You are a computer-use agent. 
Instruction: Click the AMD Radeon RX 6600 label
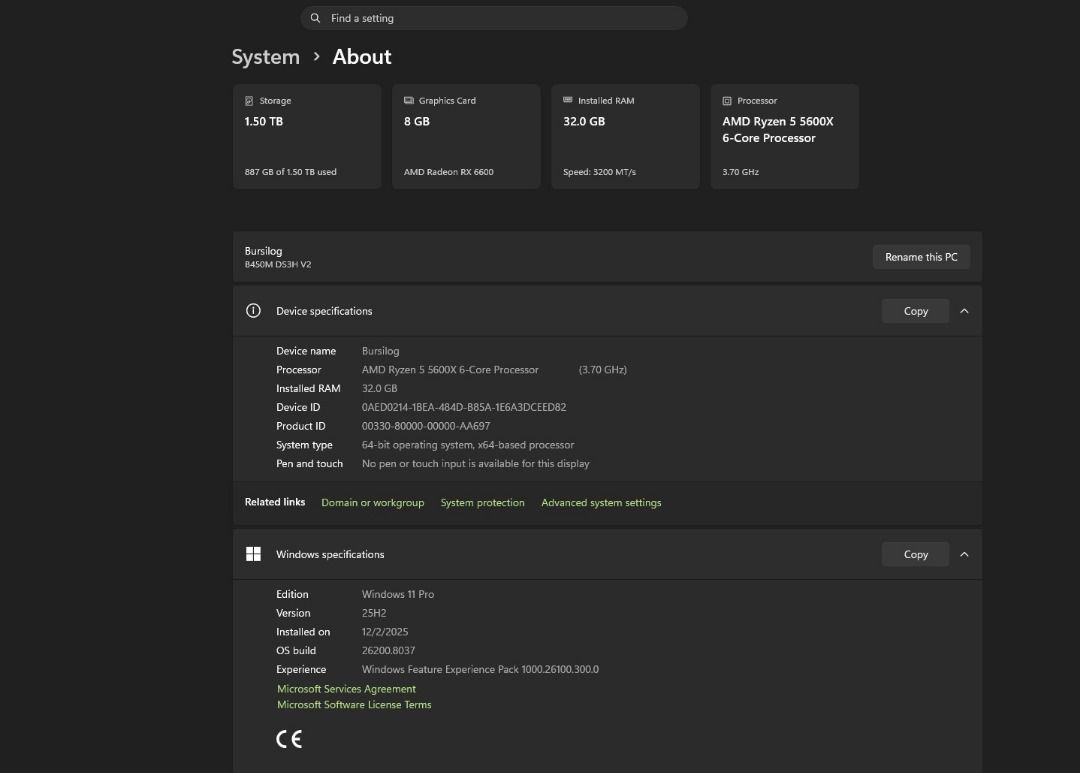coord(448,172)
